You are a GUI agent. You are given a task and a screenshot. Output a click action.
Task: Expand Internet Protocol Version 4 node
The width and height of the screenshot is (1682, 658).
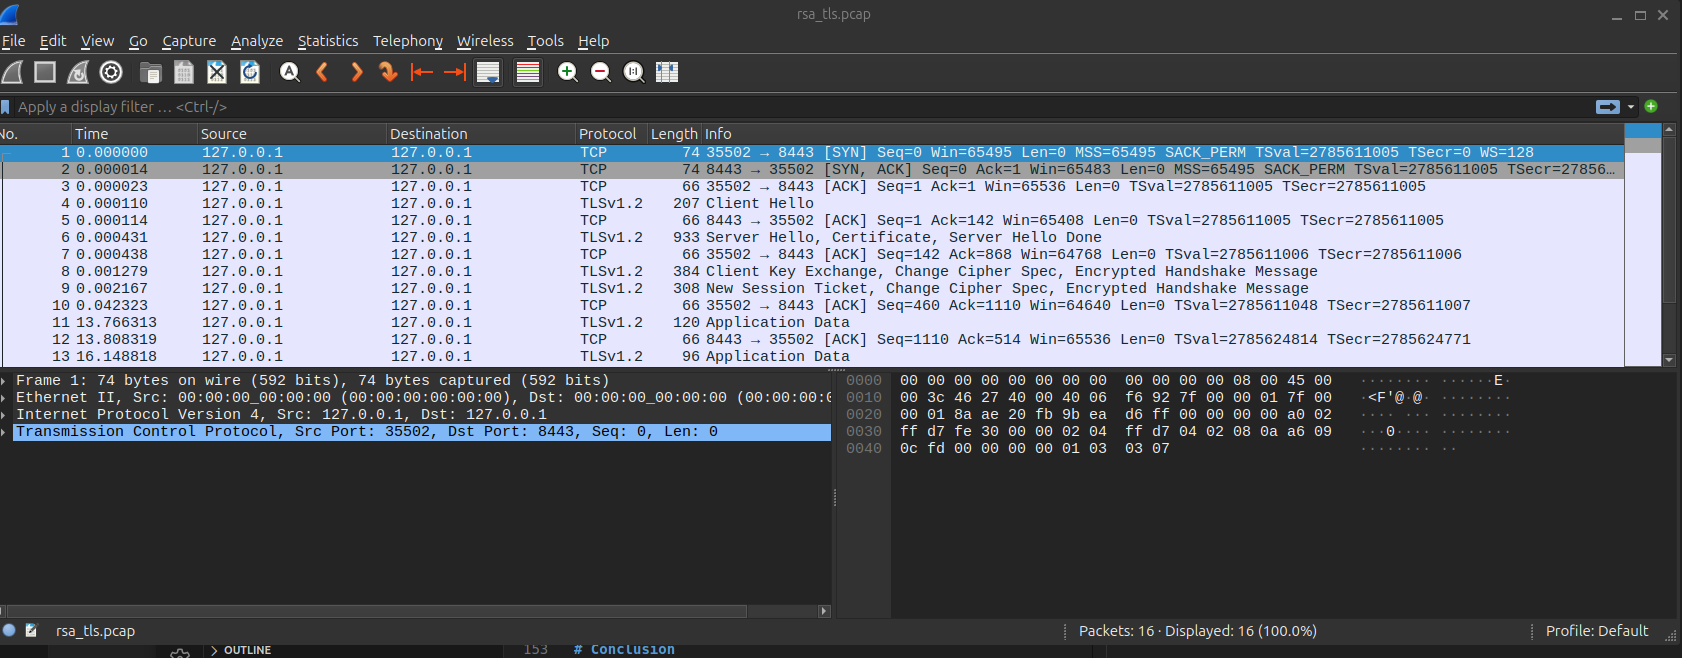click(x=6, y=415)
